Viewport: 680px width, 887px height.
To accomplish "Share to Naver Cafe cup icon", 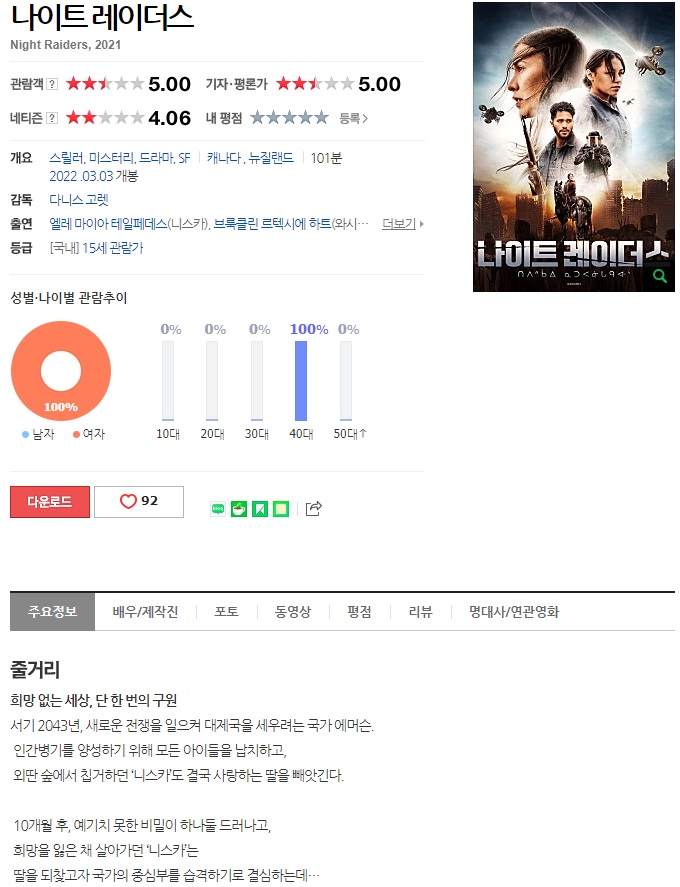I will point(239,509).
